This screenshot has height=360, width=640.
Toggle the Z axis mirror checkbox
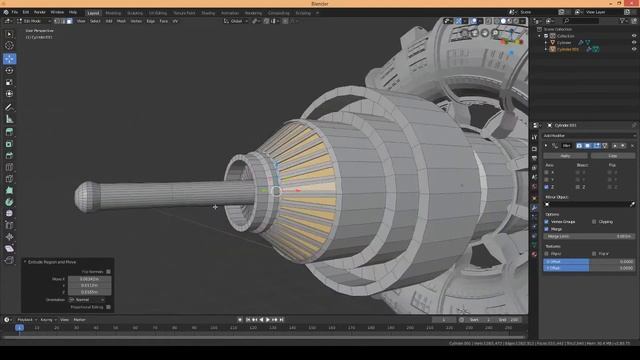click(547, 187)
